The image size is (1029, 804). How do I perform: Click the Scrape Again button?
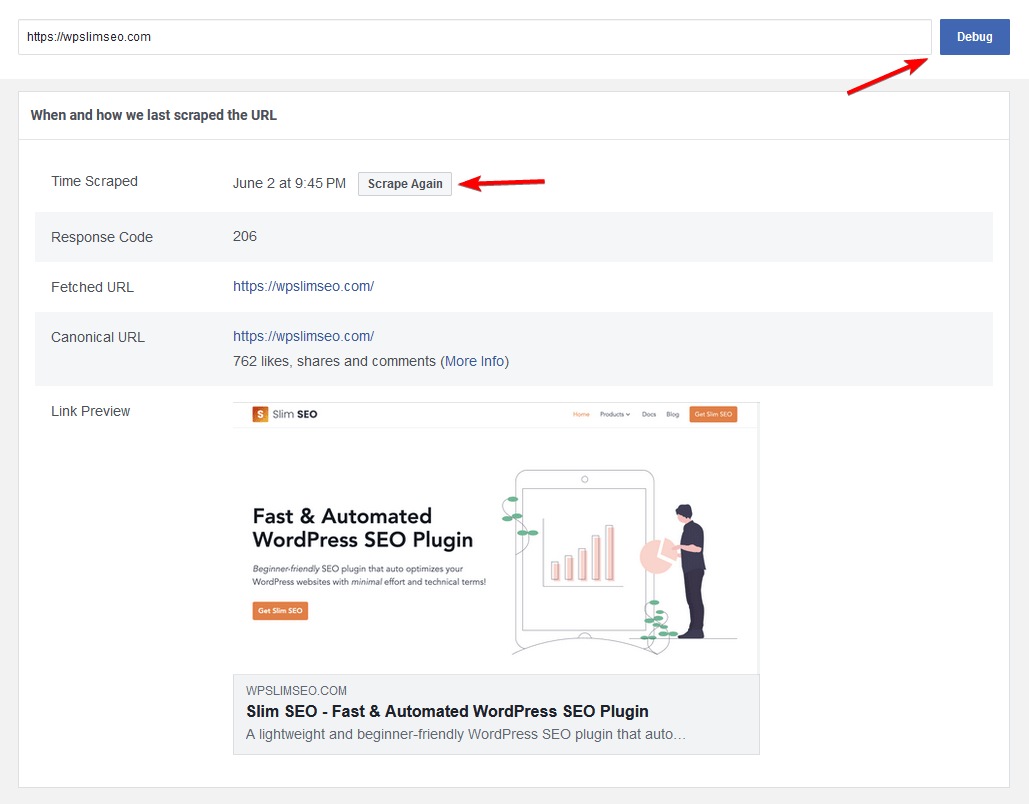point(405,184)
